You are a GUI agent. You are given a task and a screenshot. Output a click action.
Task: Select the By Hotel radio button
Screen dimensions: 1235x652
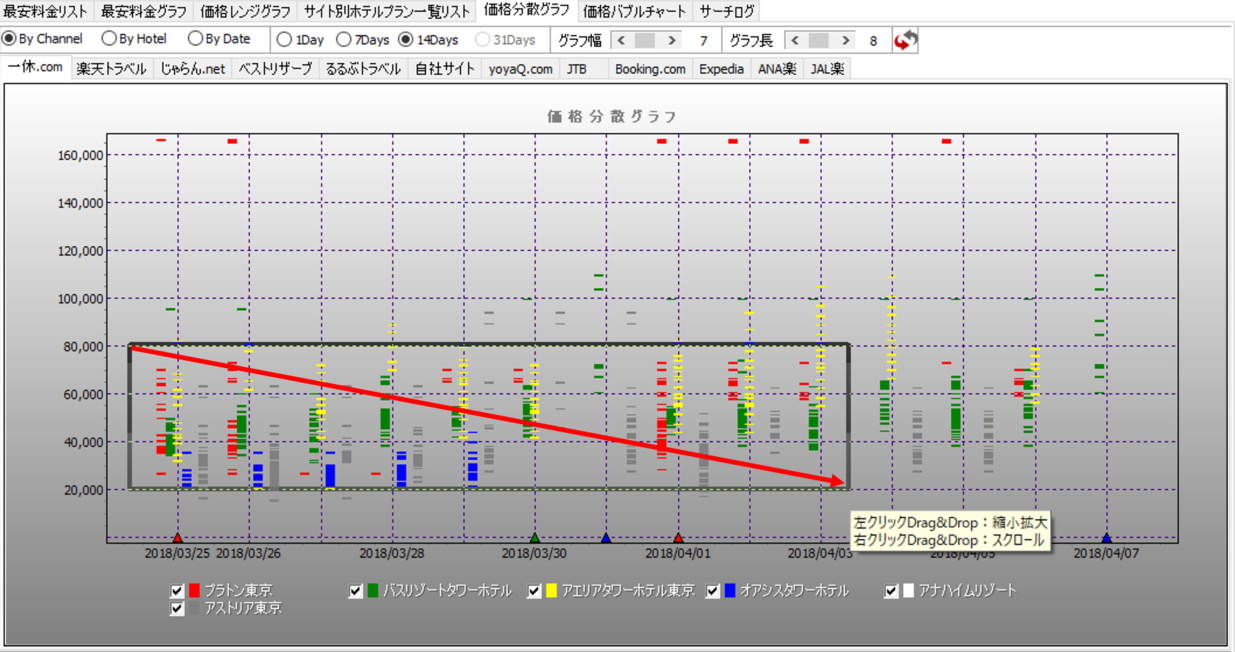pyautogui.click(x=109, y=39)
